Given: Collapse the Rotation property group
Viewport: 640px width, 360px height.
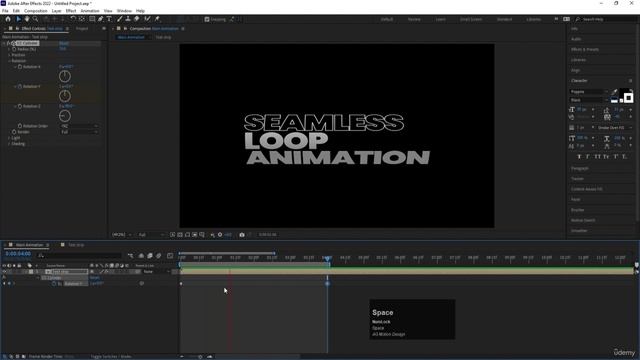Looking at the screenshot, I should coord(9,61).
